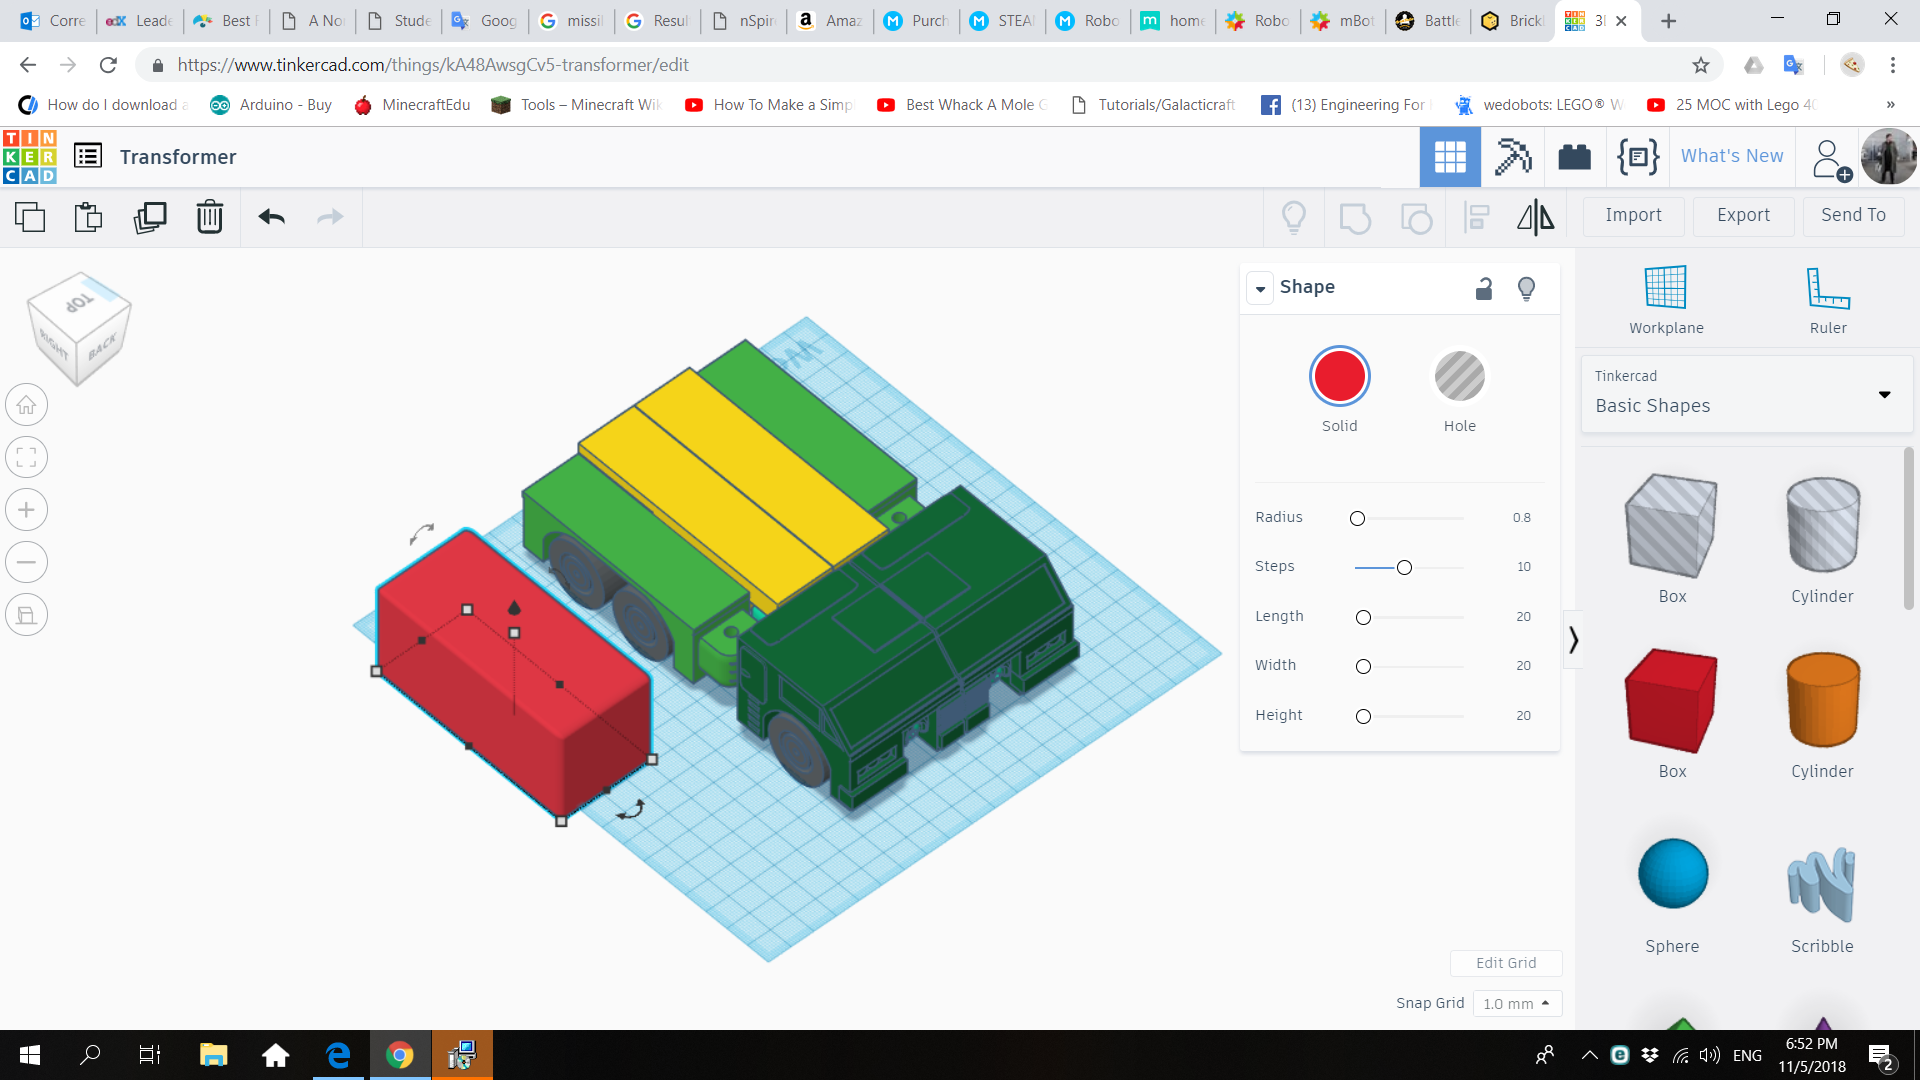Switch shape type to Hole

click(x=1459, y=376)
